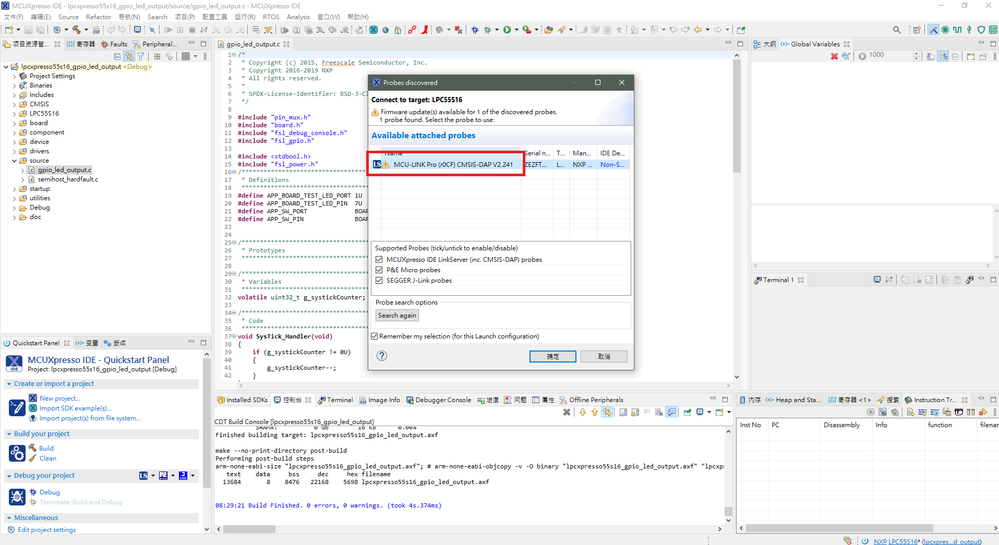Click Debug link in Quickstart Panel

[x=49, y=492]
